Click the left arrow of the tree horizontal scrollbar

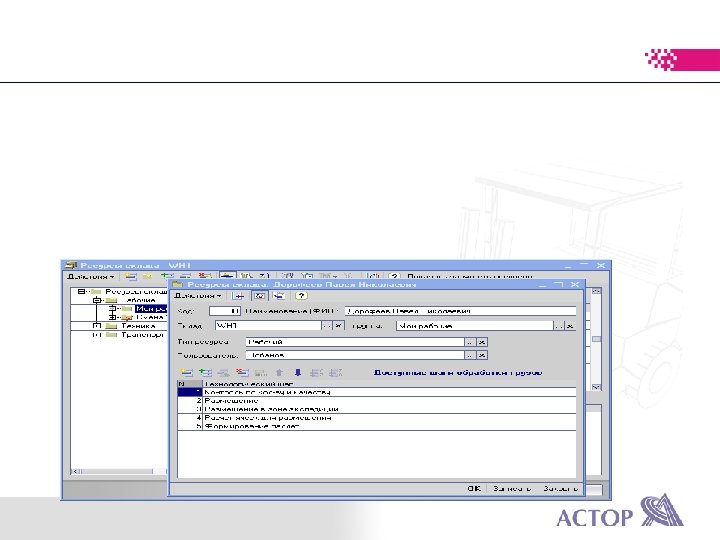pos(76,471)
